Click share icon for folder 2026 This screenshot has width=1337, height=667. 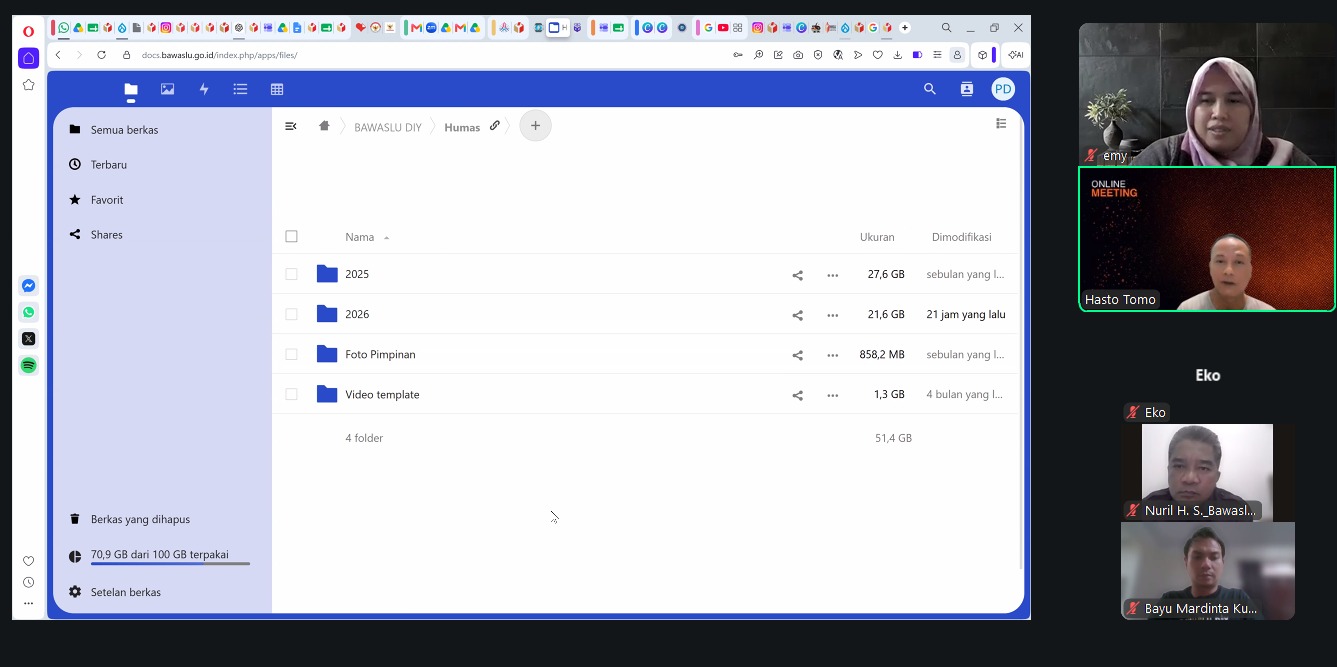click(797, 315)
